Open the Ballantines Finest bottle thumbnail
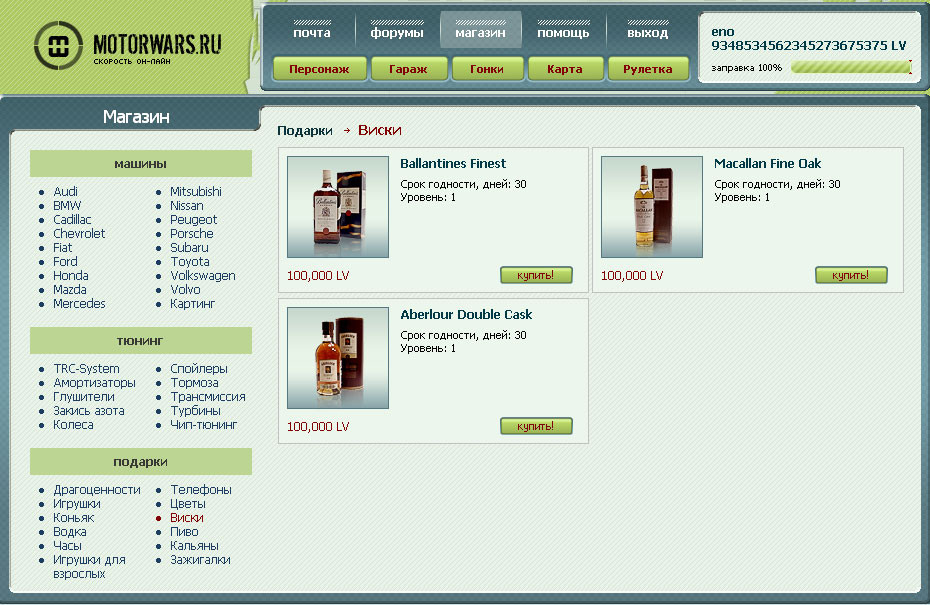930x605 pixels. click(338, 207)
